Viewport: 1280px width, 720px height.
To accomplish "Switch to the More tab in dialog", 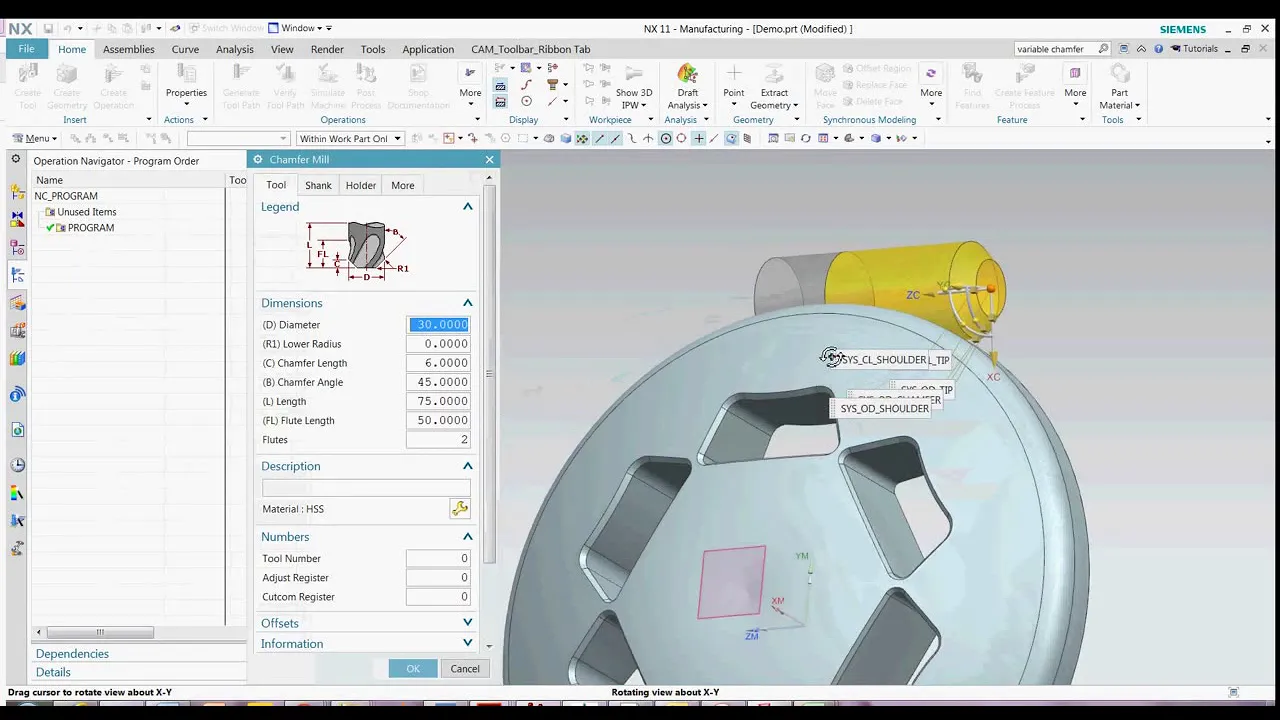I will tap(403, 185).
